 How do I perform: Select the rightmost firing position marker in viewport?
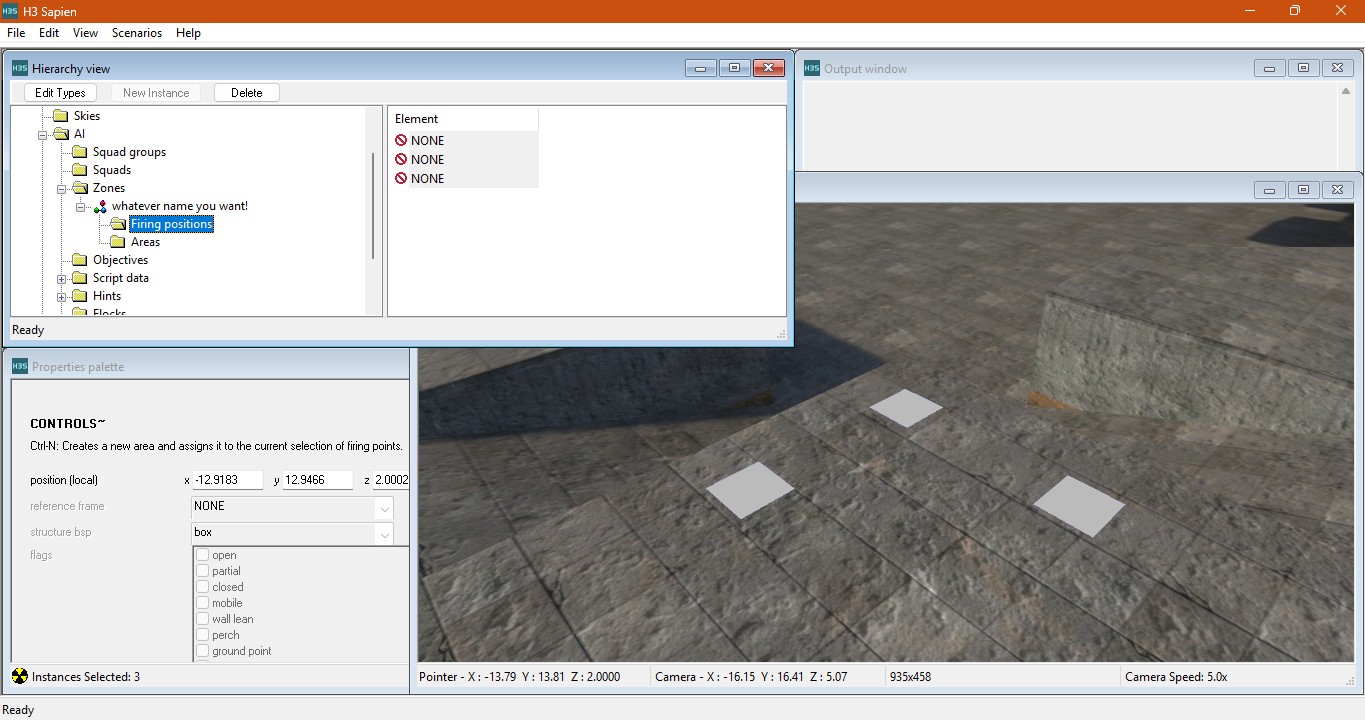pos(1079,506)
